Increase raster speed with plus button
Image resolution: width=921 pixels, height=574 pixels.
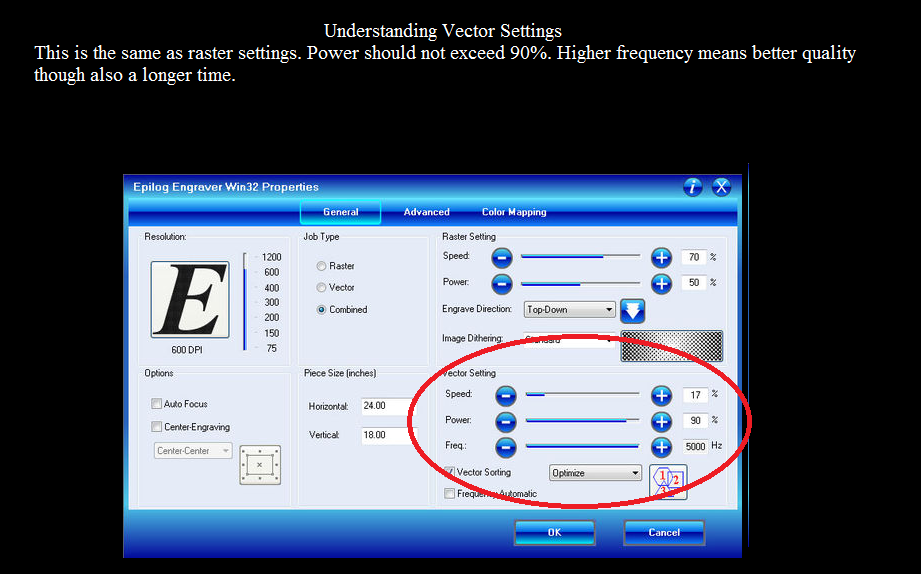tap(661, 257)
